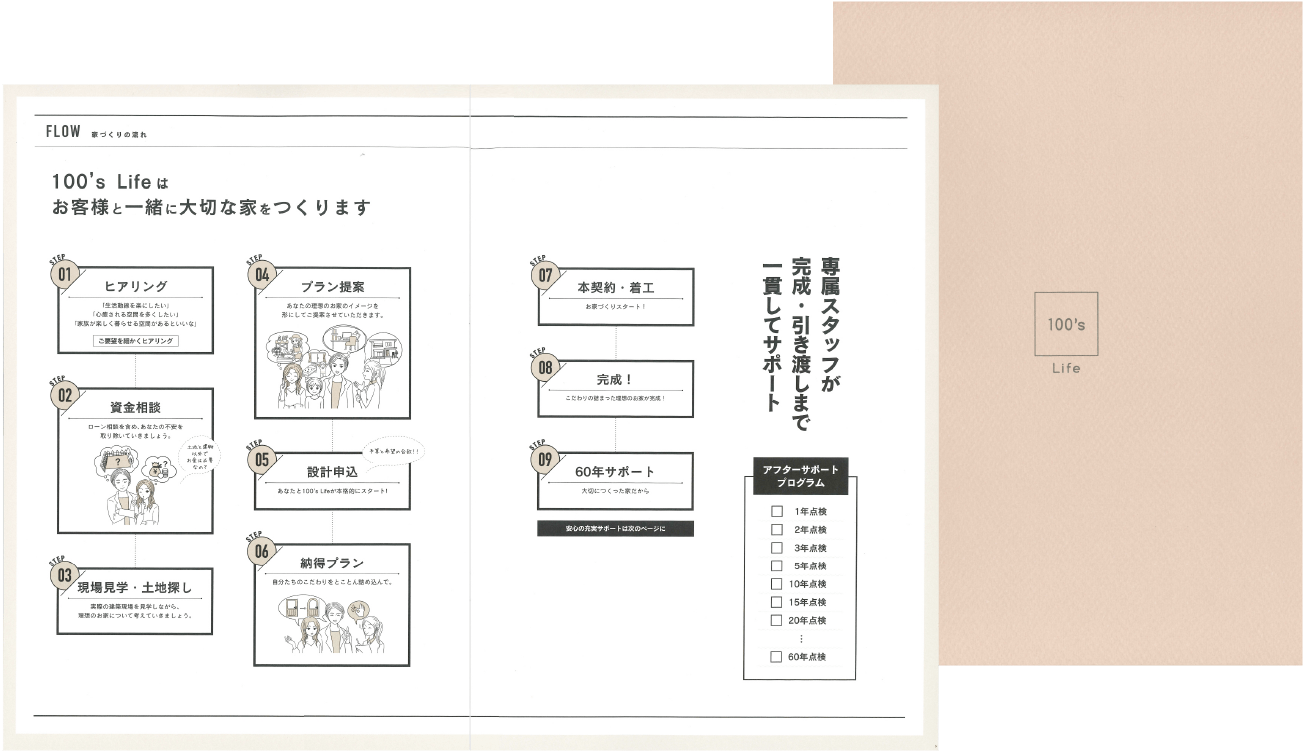The width and height of the screenshot is (1304, 752).
Task: Click the 完成！ step title
Action: click(615, 380)
